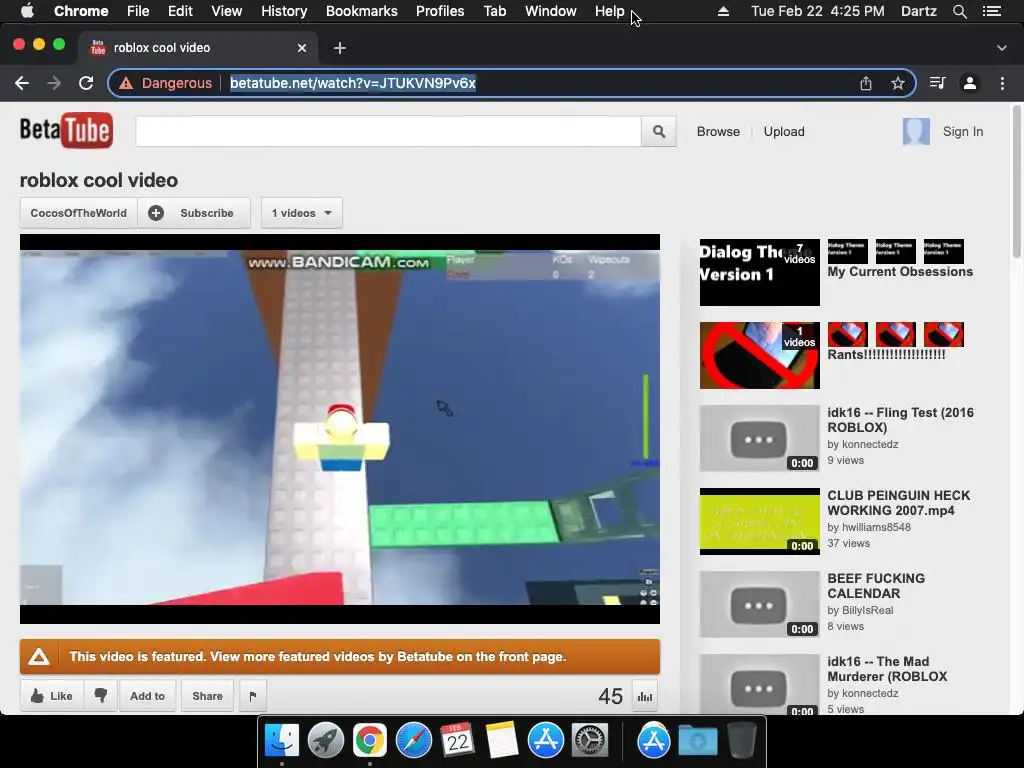Click the Sign In link
Viewport: 1024px width, 768px height.
coord(963,131)
